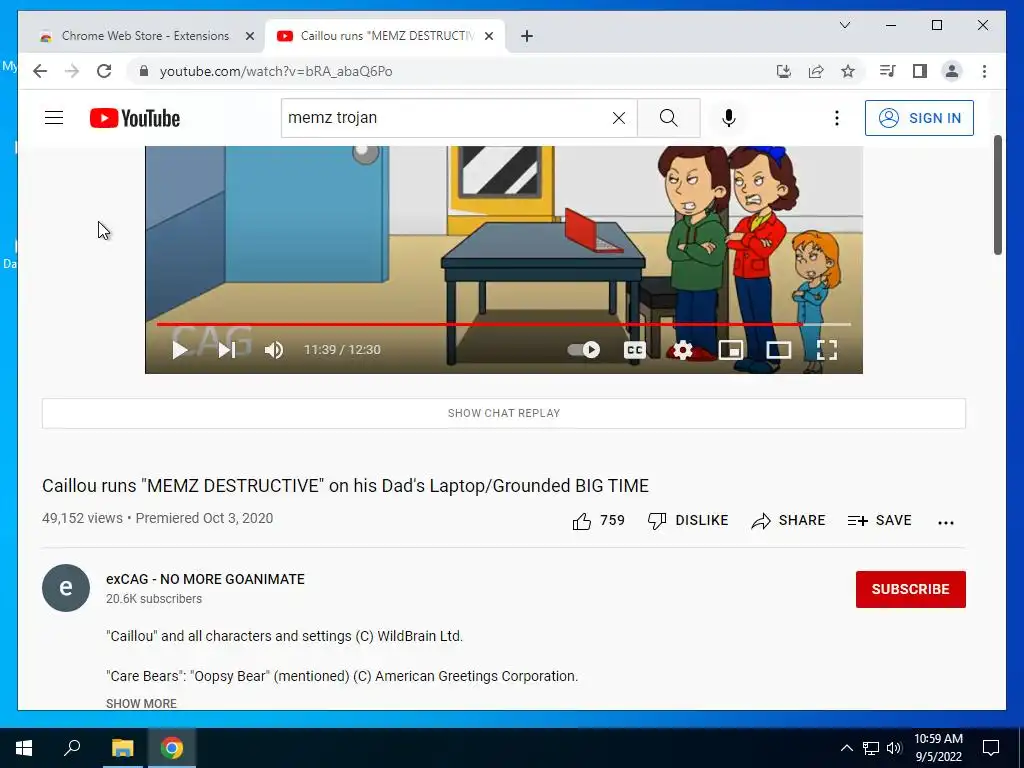The image size is (1024, 768).
Task: Open File Explorer from taskbar
Action: [122, 748]
